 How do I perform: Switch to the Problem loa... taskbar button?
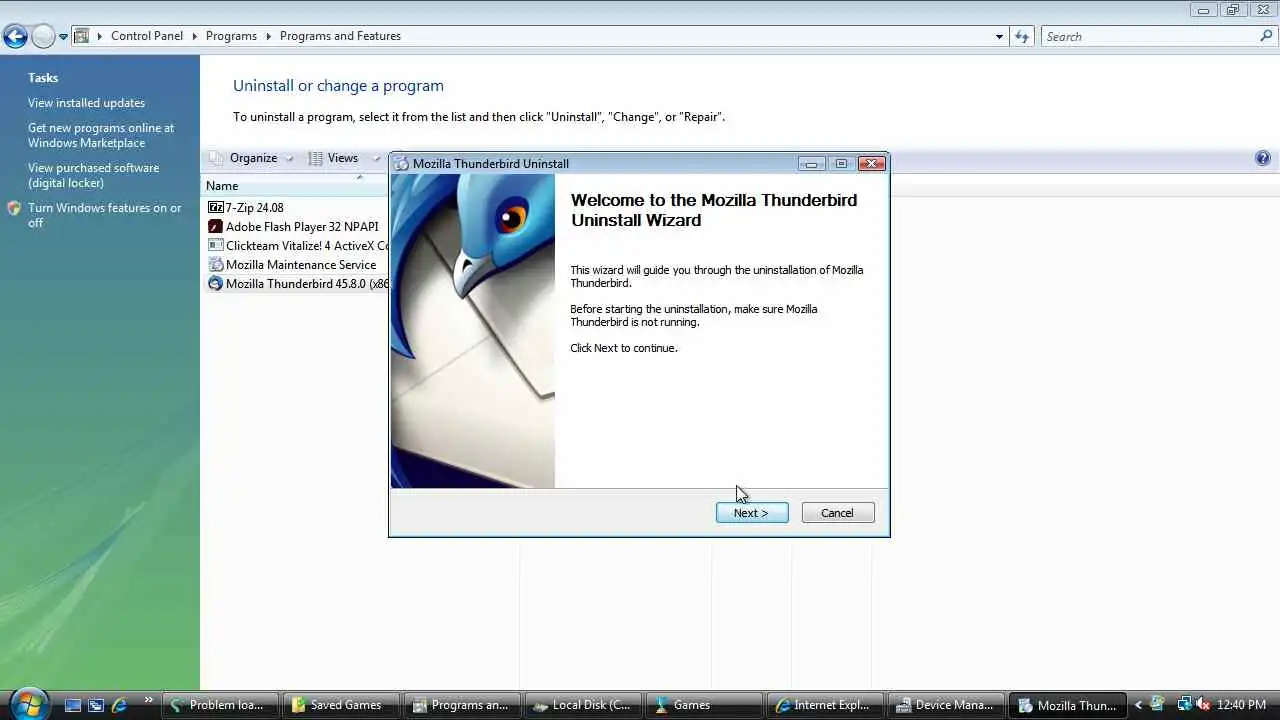pyautogui.click(x=220, y=705)
